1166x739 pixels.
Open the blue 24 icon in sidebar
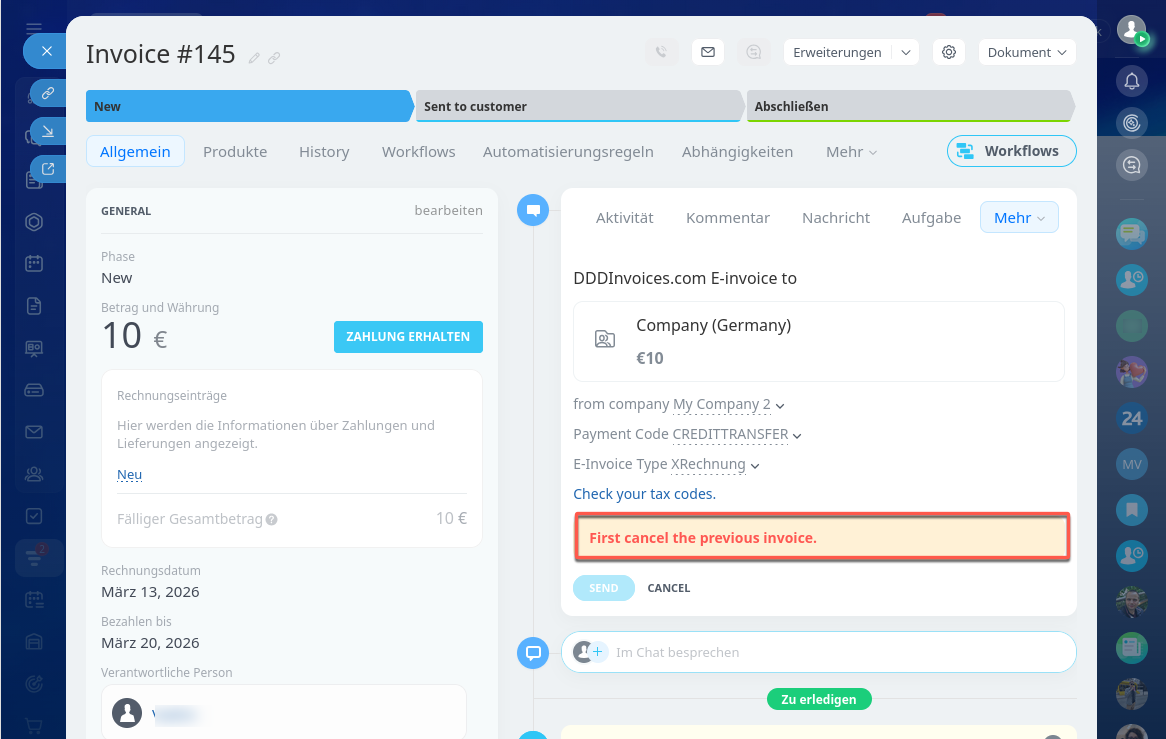(x=1132, y=419)
